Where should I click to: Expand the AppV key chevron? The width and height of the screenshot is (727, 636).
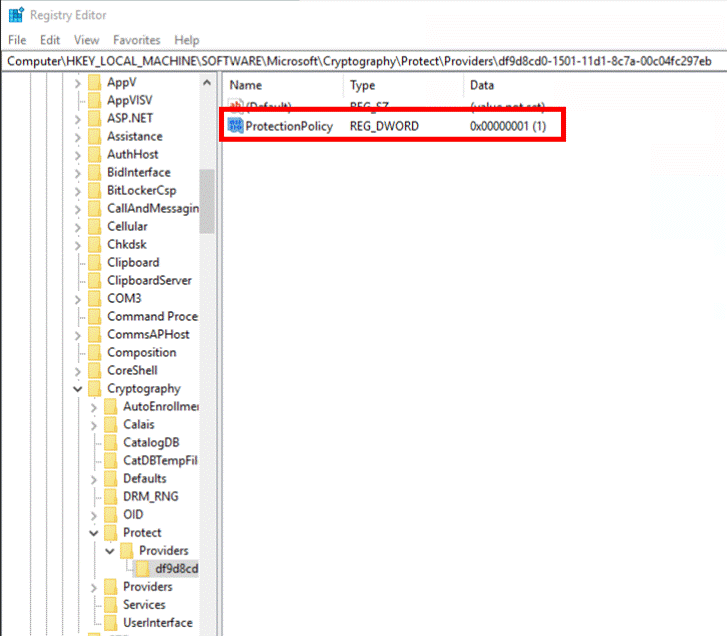point(77,83)
